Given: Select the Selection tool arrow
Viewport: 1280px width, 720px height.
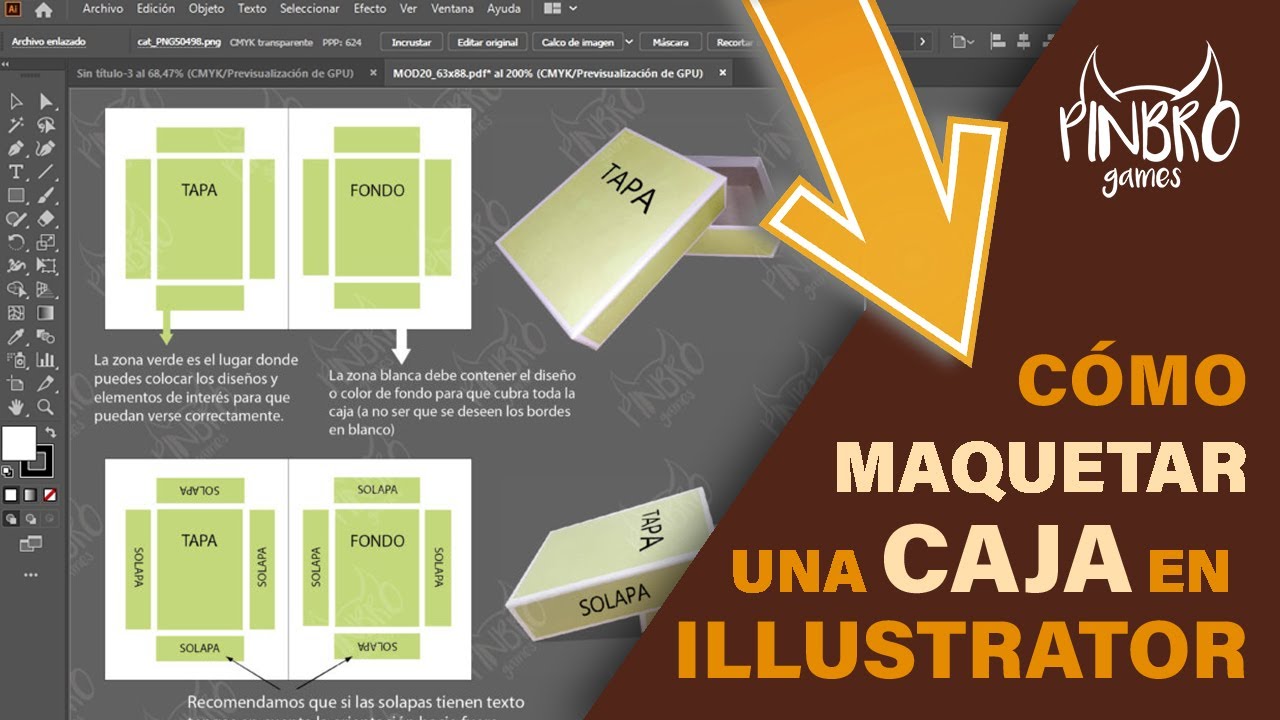Looking at the screenshot, I should click(16, 101).
